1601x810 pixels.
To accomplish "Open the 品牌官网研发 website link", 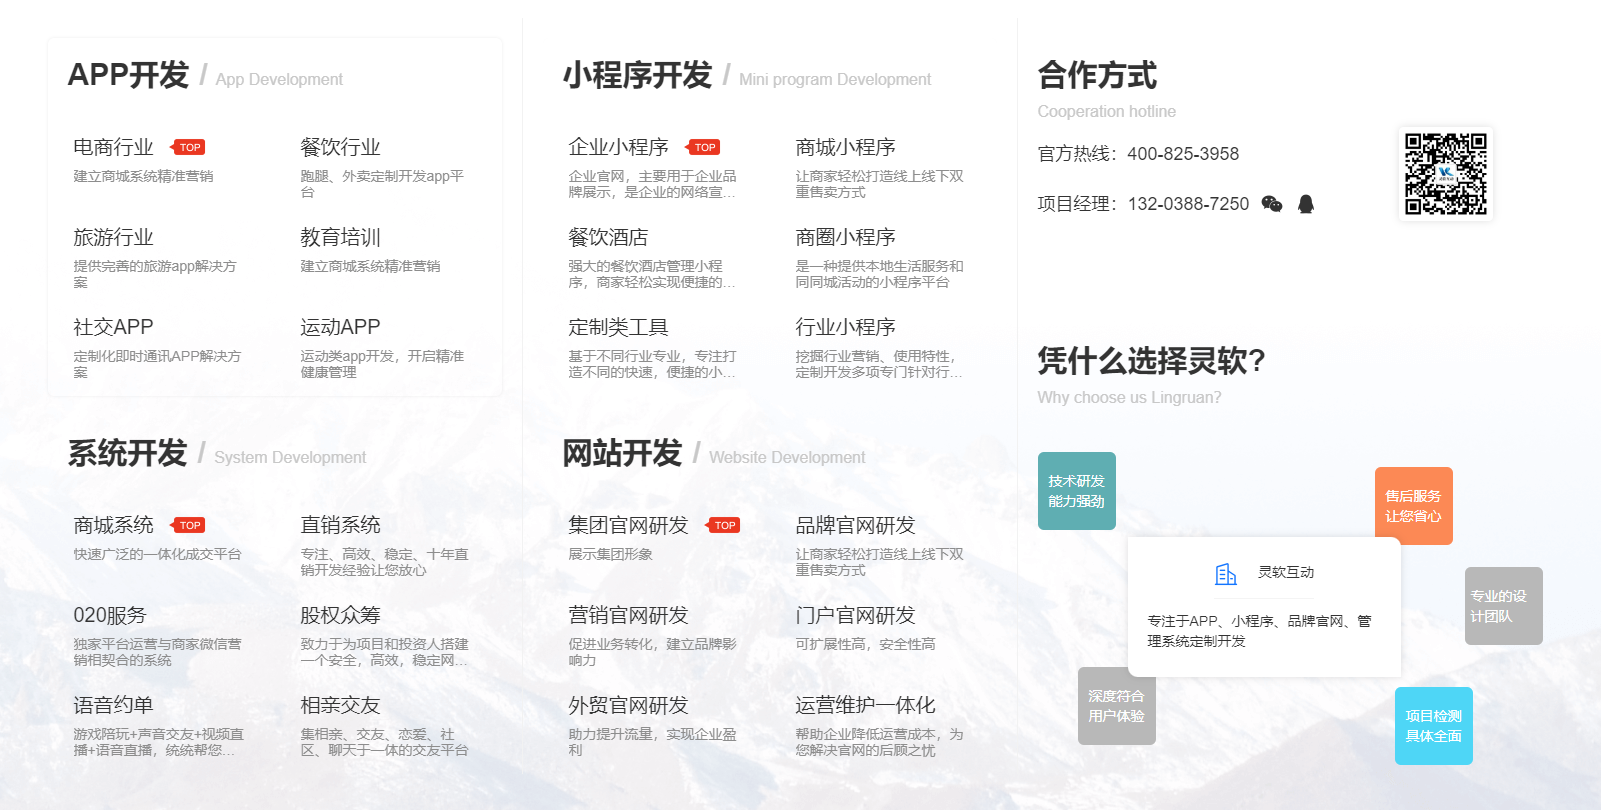I will 855,525.
